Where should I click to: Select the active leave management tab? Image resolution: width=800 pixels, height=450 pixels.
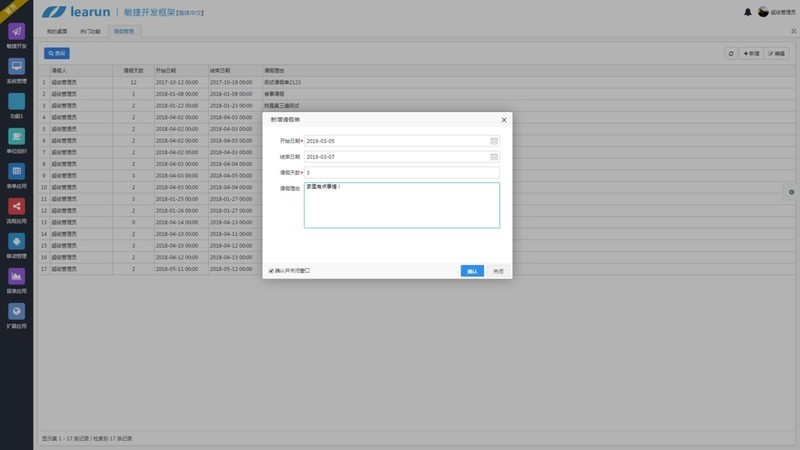point(124,32)
